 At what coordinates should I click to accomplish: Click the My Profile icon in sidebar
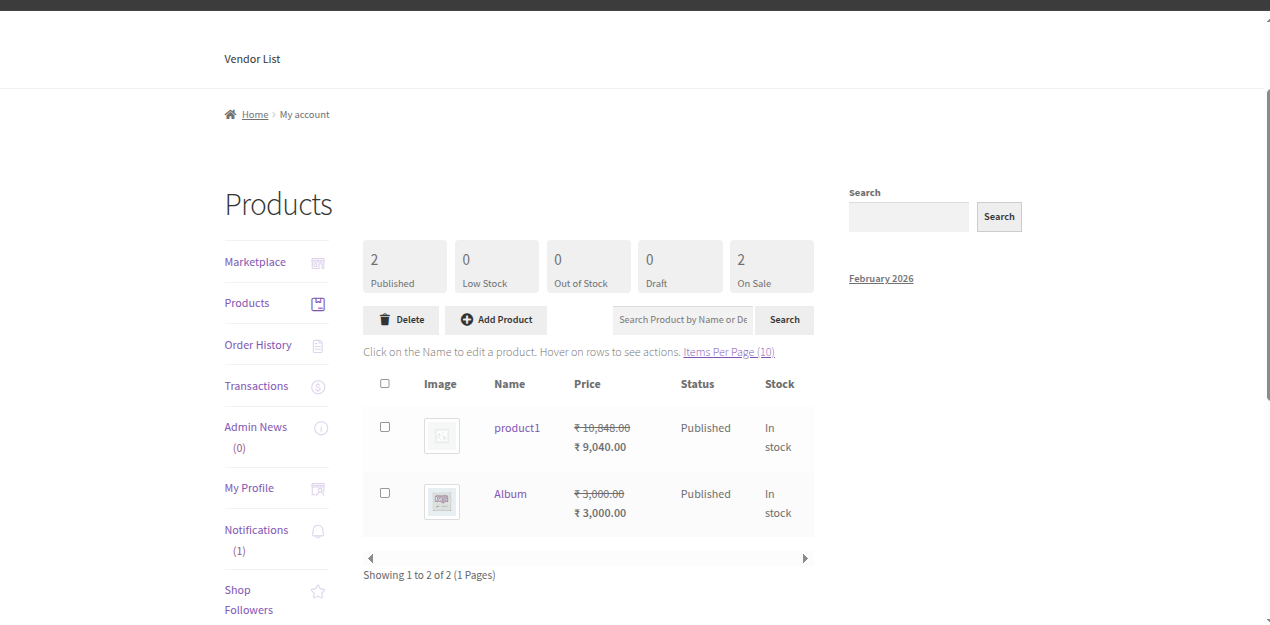318,489
